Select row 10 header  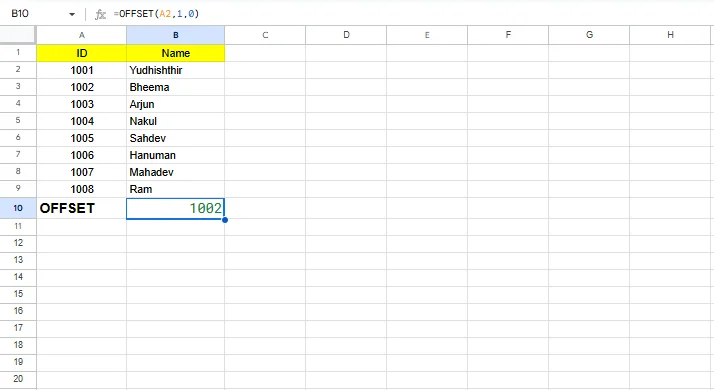click(18, 208)
